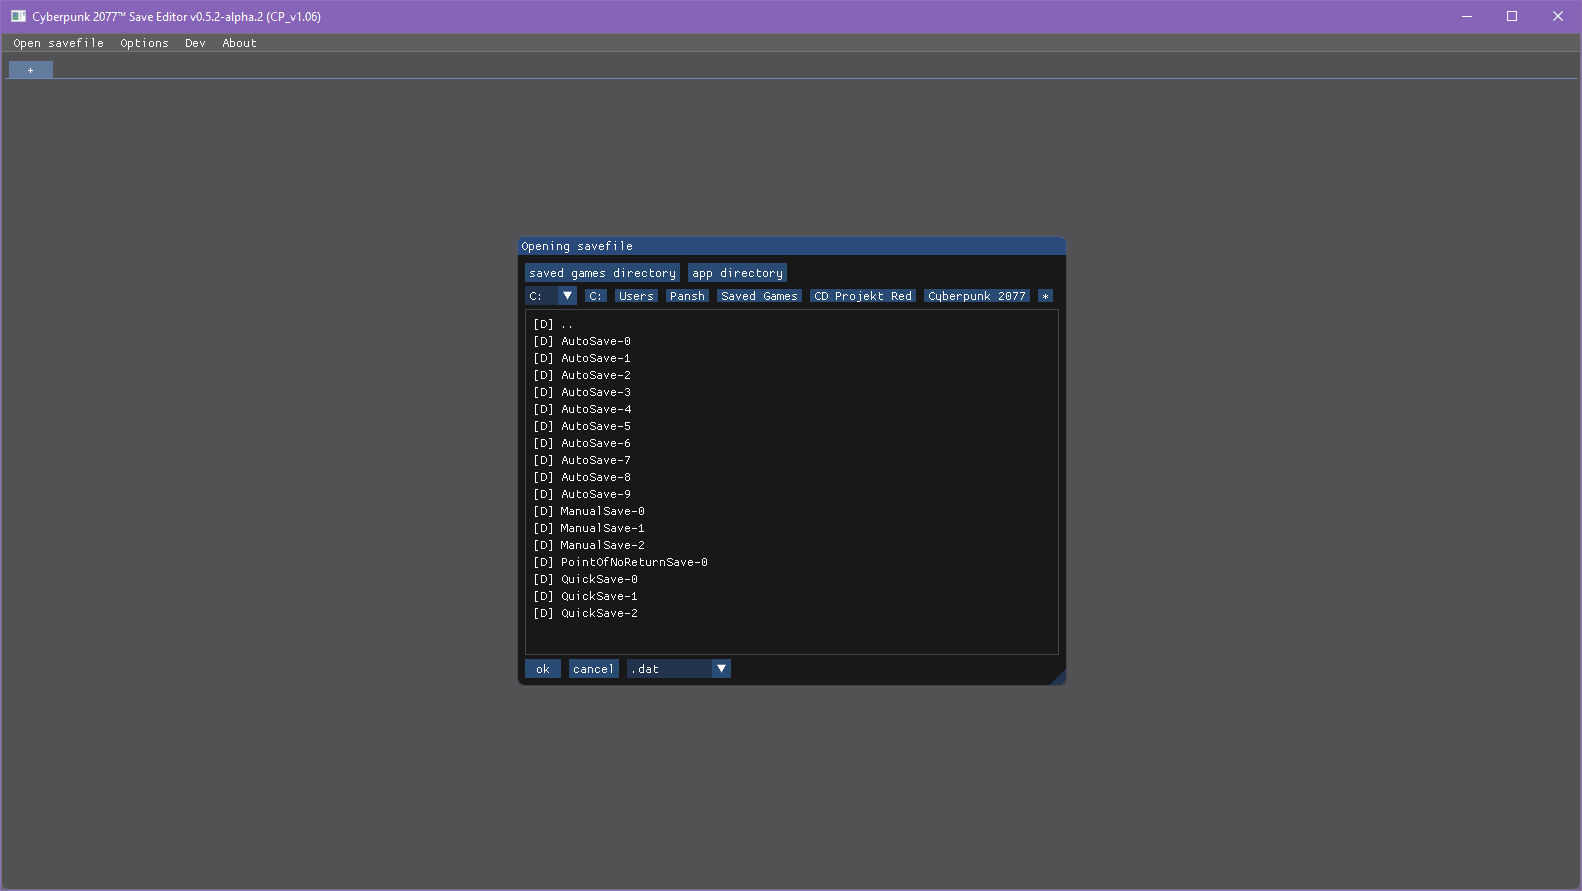Maximize the Save Editor window
Viewport: 1582px width, 891px height.
click(x=1512, y=16)
